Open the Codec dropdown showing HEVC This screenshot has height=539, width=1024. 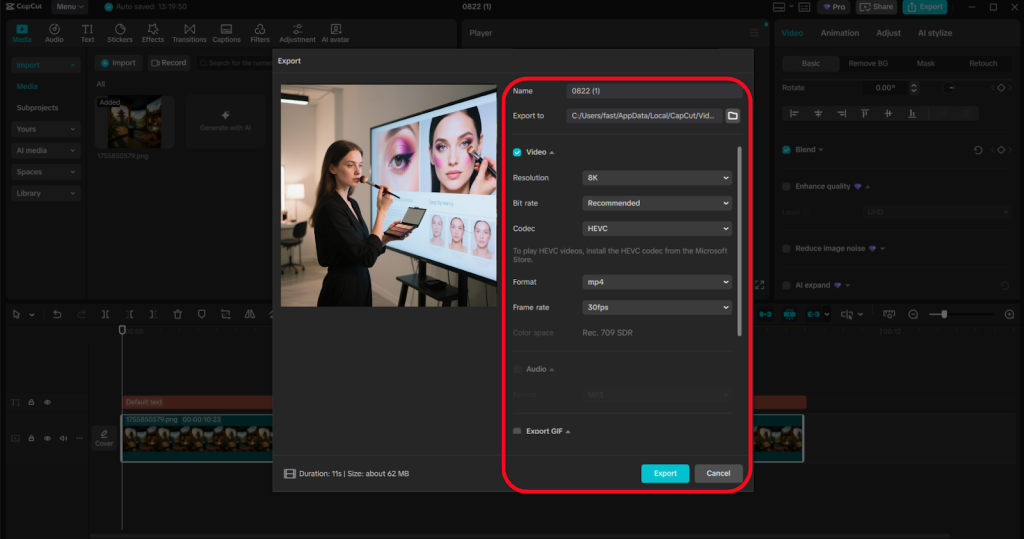point(657,229)
